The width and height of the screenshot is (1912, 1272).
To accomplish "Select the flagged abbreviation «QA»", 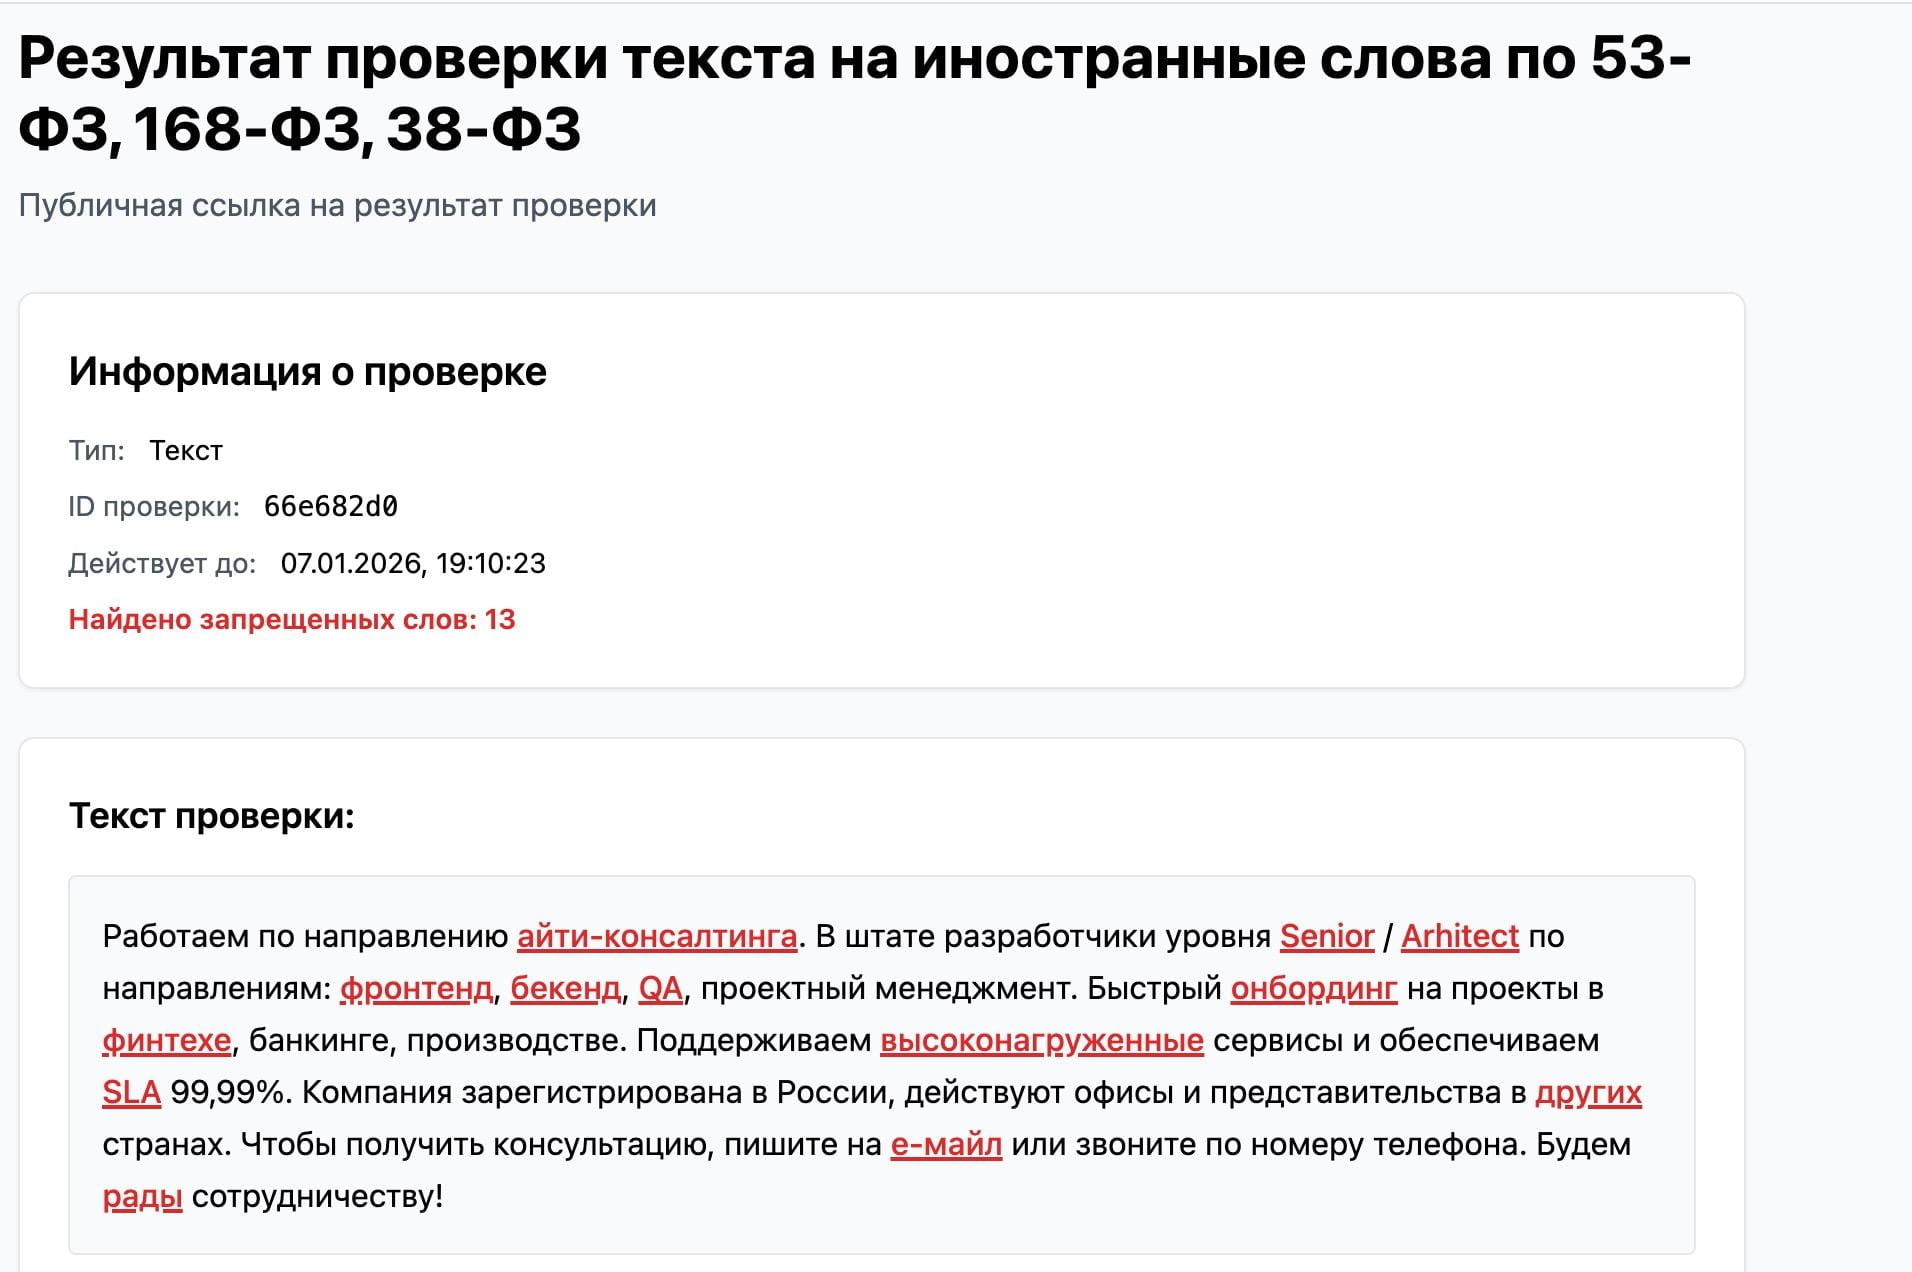I will tap(661, 991).
